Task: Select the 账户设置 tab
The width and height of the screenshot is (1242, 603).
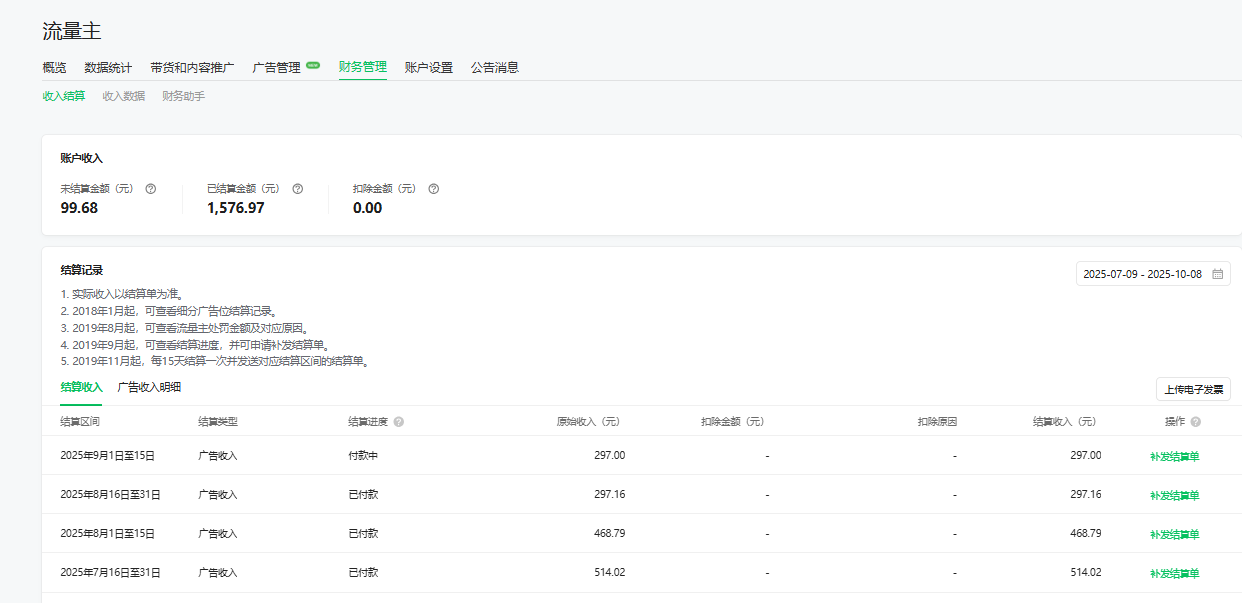Action: tap(428, 68)
